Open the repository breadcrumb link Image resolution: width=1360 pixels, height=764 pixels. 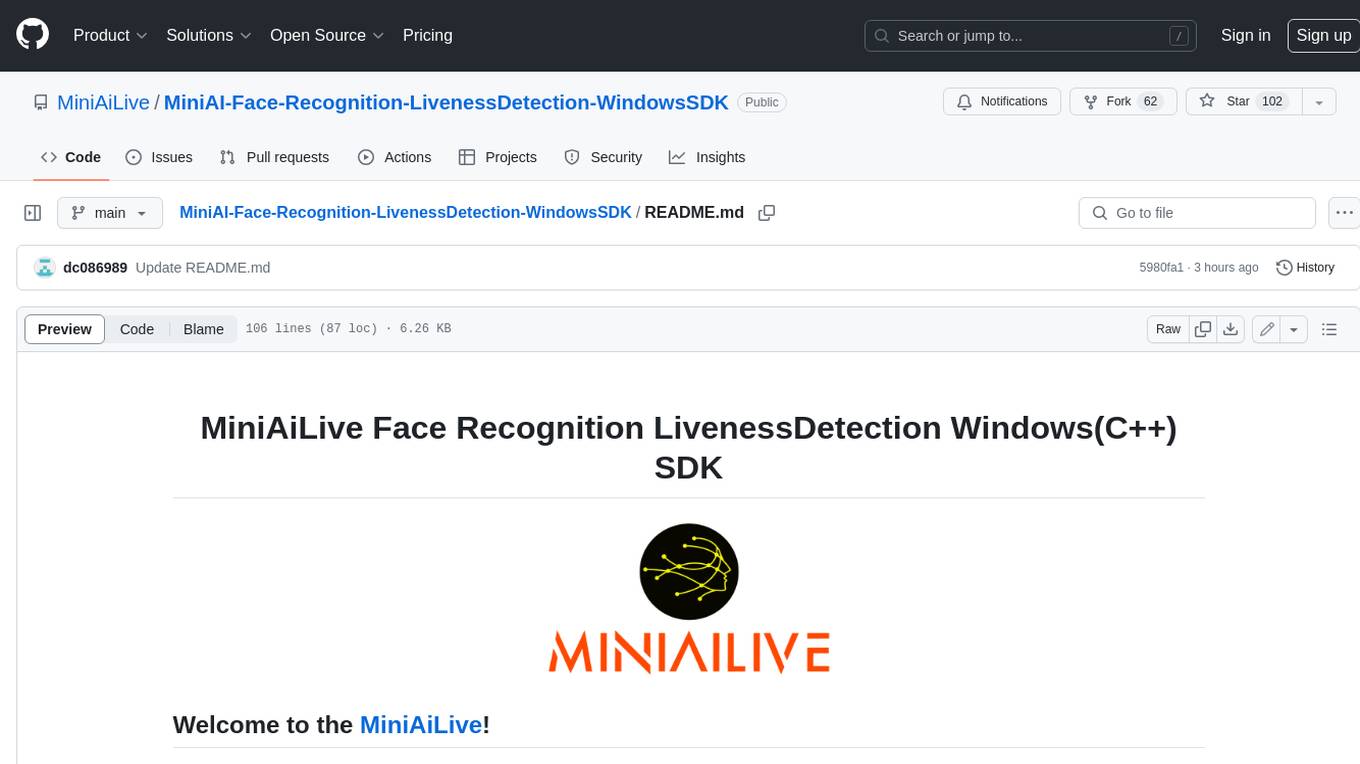click(x=405, y=212)
